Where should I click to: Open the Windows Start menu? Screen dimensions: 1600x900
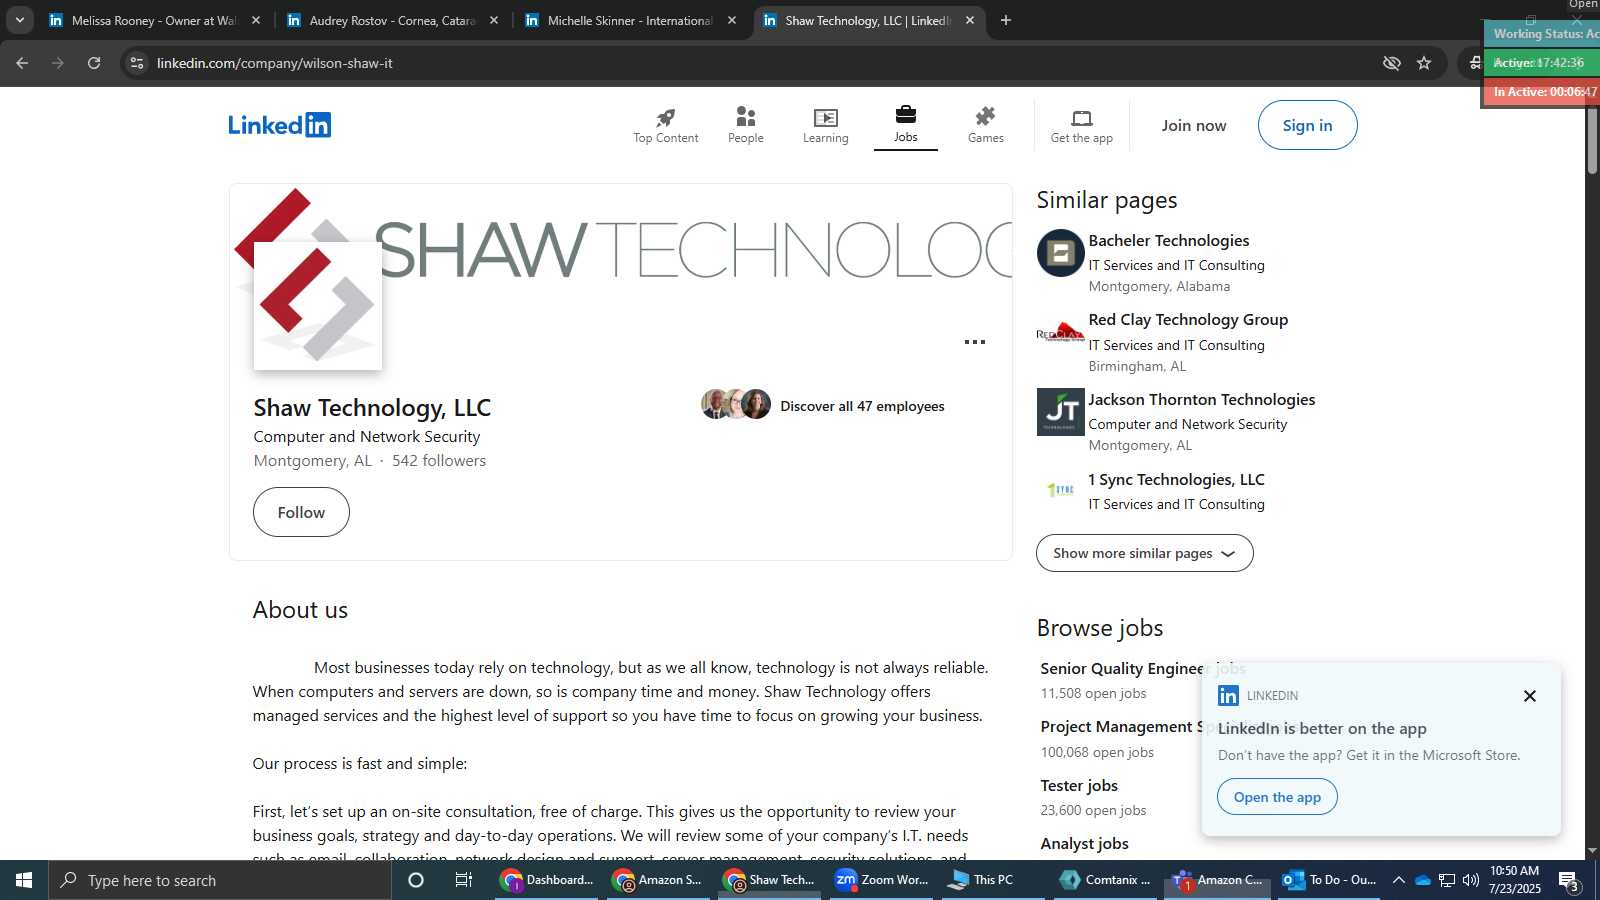point(24,880)
